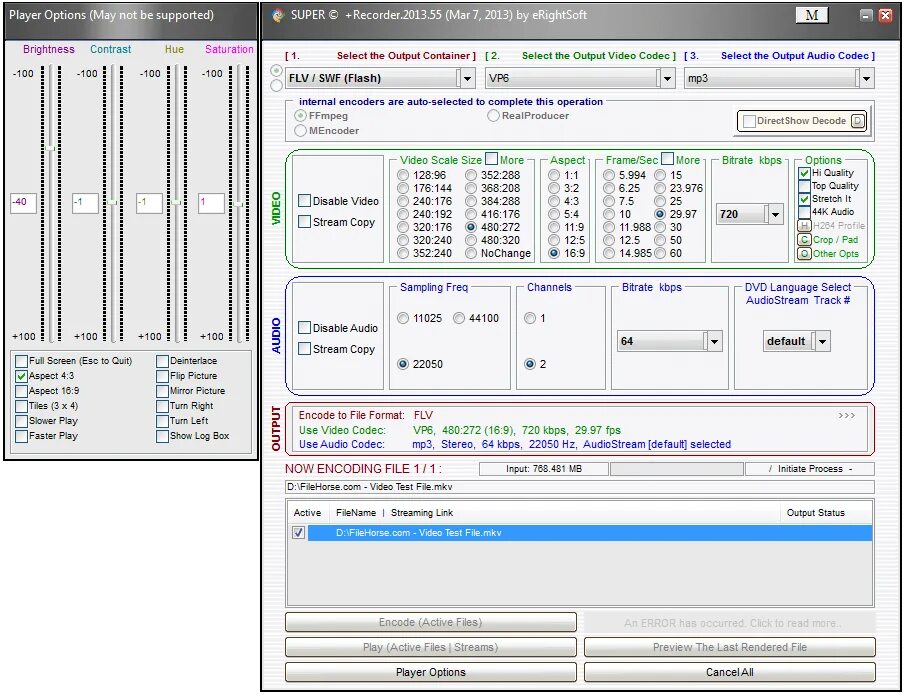This screenshot has width=905, height=695.
Task: Click the >>> arrows in Output panel
Action: tap(847, 415)
